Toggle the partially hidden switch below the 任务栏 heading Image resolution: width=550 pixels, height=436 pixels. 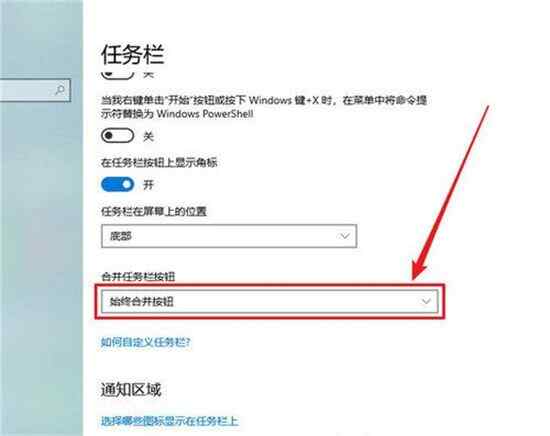coord(118,74)
